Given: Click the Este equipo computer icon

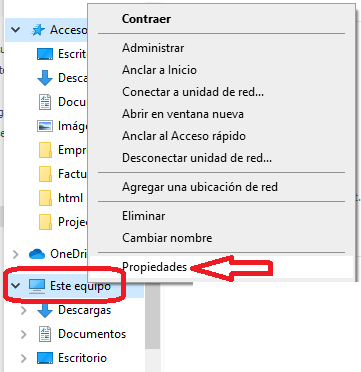Looking at the screenshot, I should pos(37,286).
